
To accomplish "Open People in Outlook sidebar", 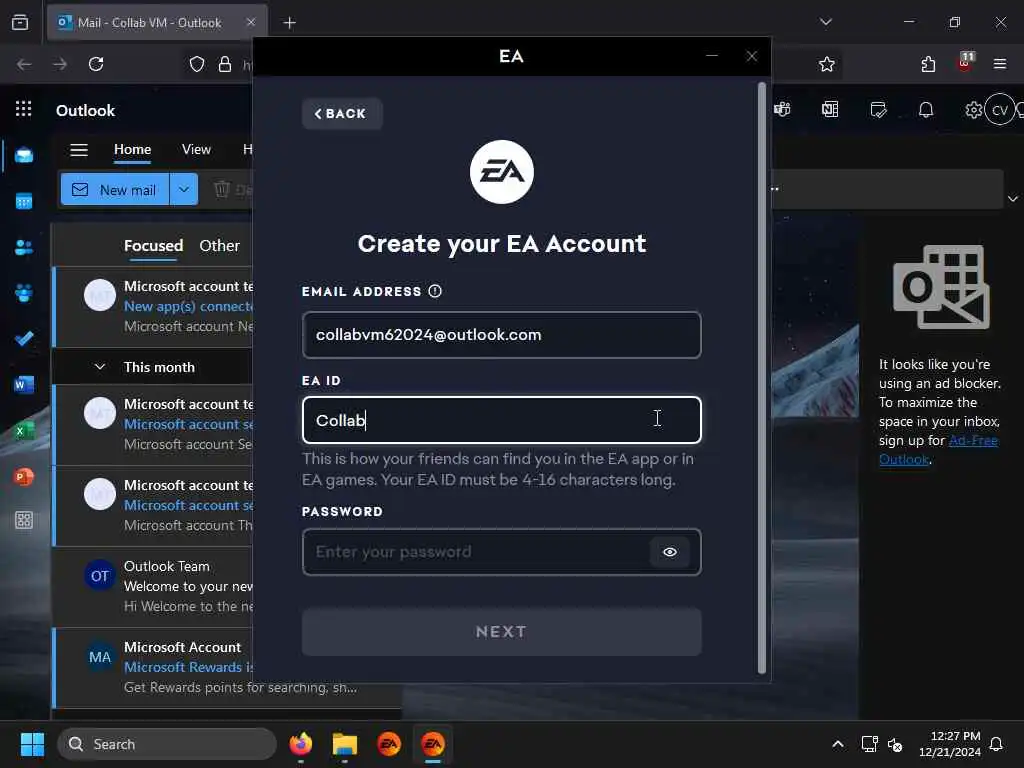I will (x=24, y=248).
